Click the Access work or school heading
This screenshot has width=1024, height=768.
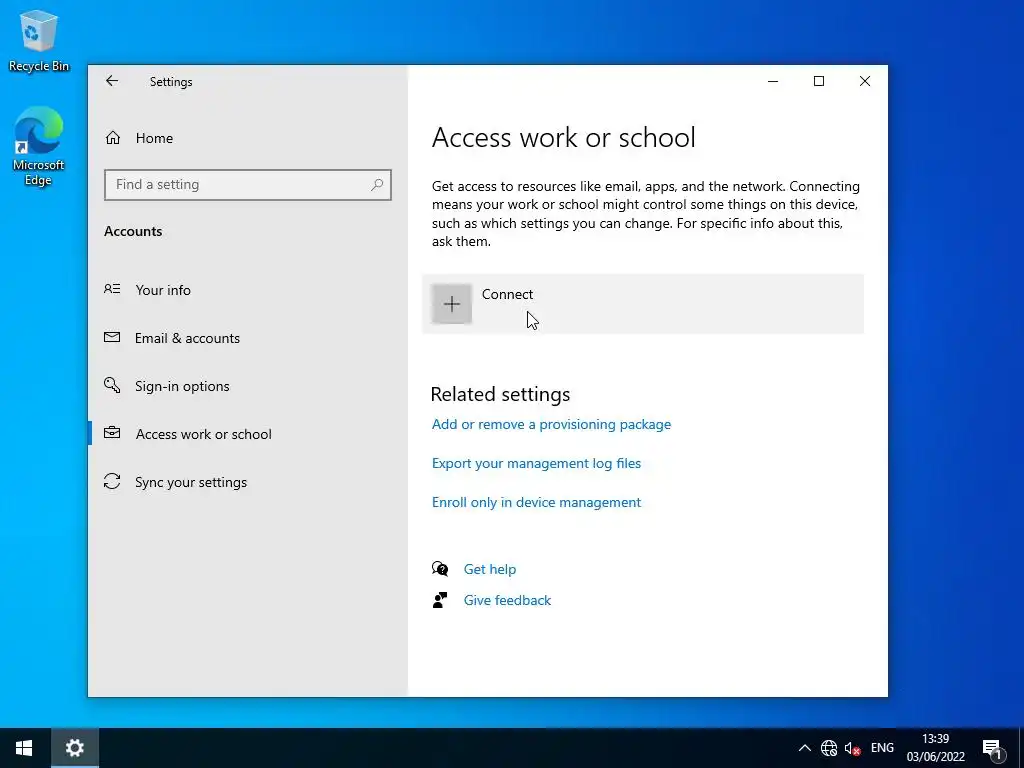[x=564, y=138]
